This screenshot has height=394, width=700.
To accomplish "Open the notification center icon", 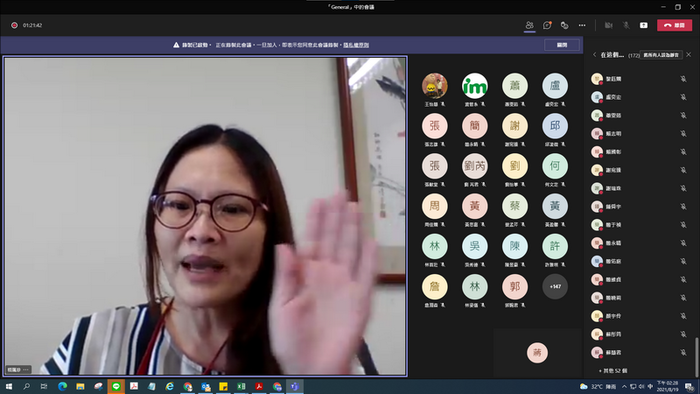I will [690, 386].
